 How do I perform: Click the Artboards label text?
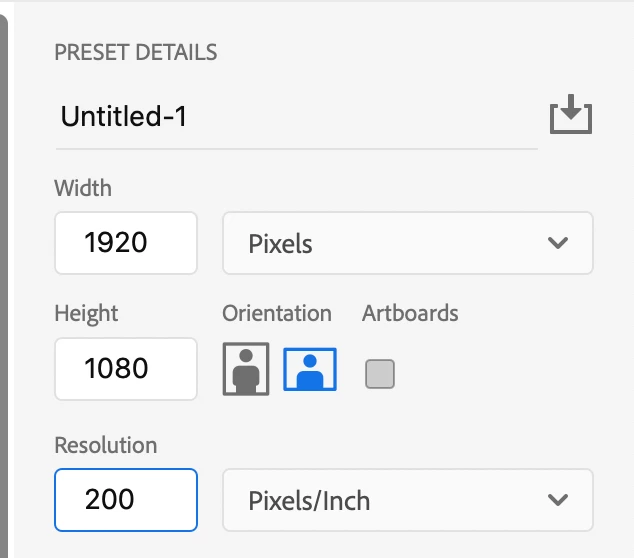tap(410, 313)
